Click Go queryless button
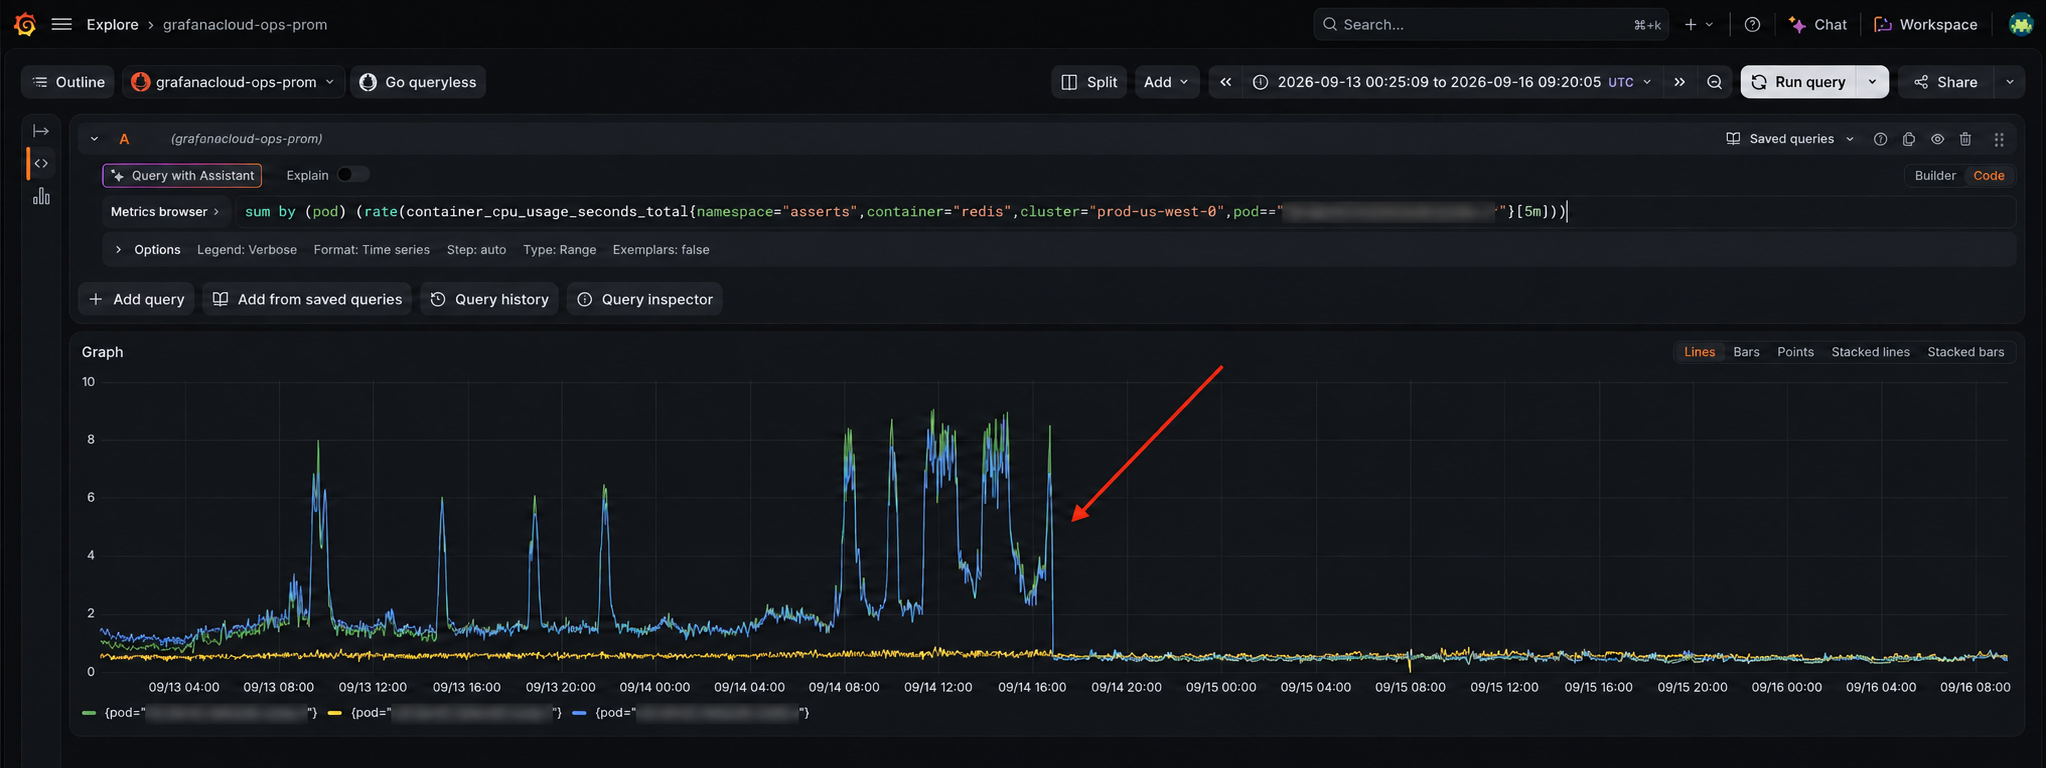This screenshot has height=768, width=2046. [418, 82]
